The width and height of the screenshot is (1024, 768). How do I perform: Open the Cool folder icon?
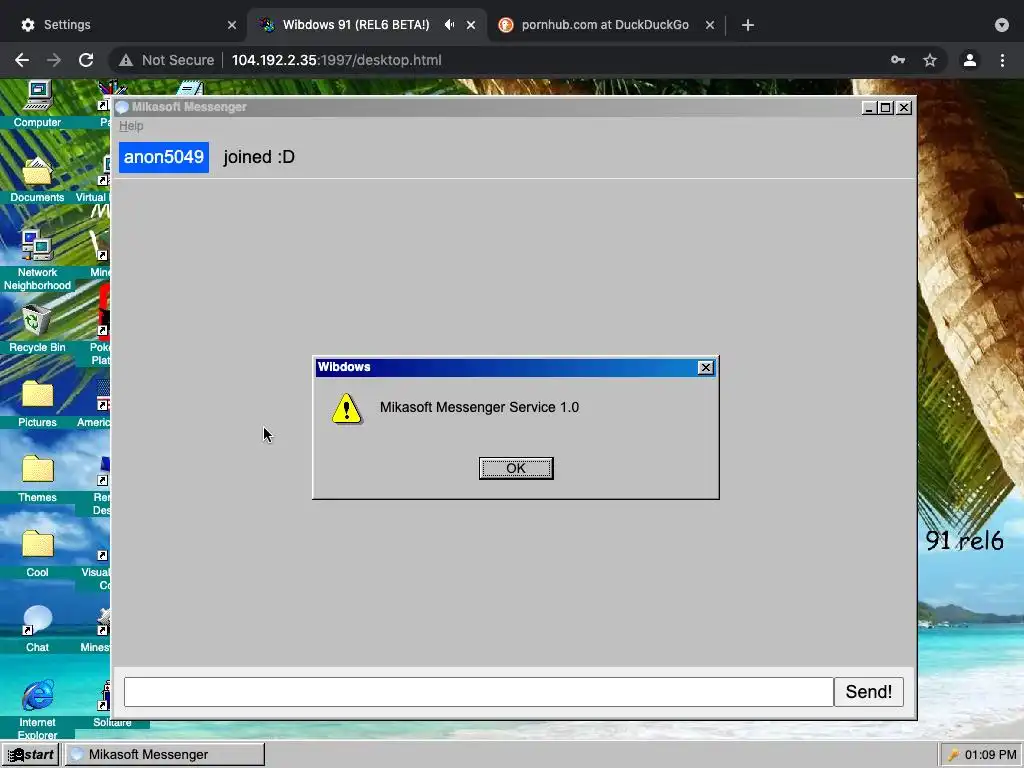tap(37, 554)
